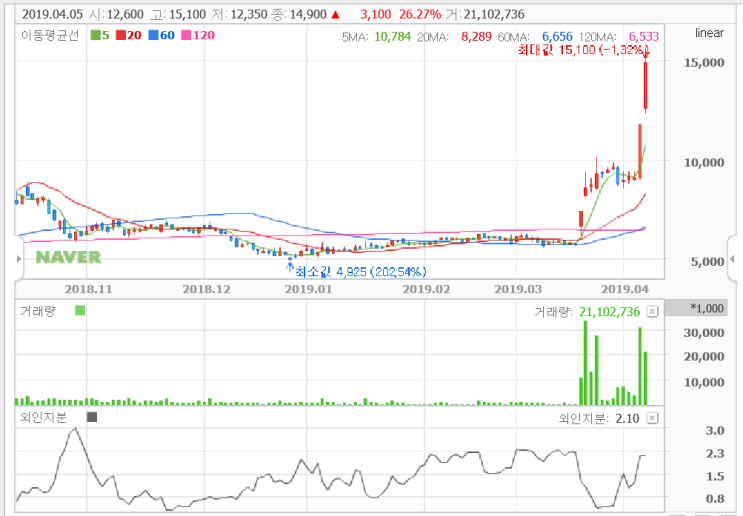Click the 외인지분 value 2.10
The image size is (743, 516).
[627, 418]
